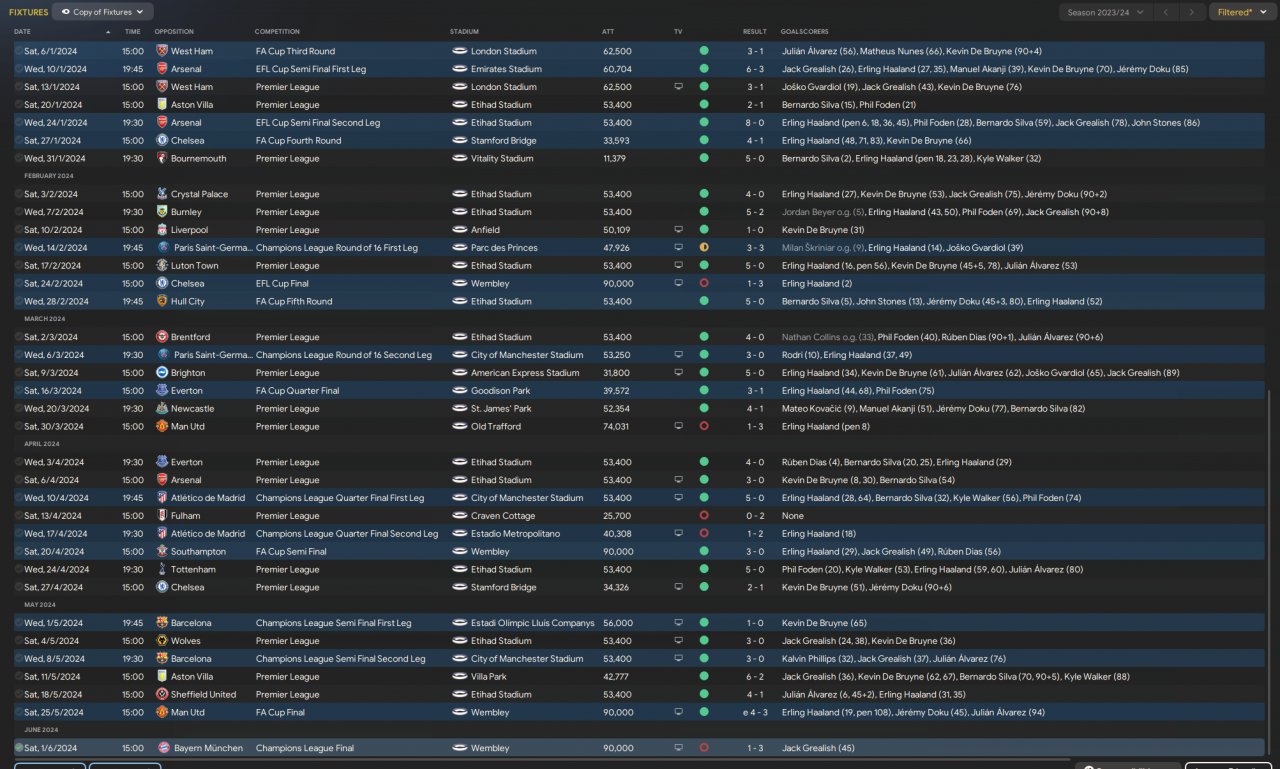The image size is (1280, 769).
Task: Open the Filtered dropdown
Action: pos(1243,12)
